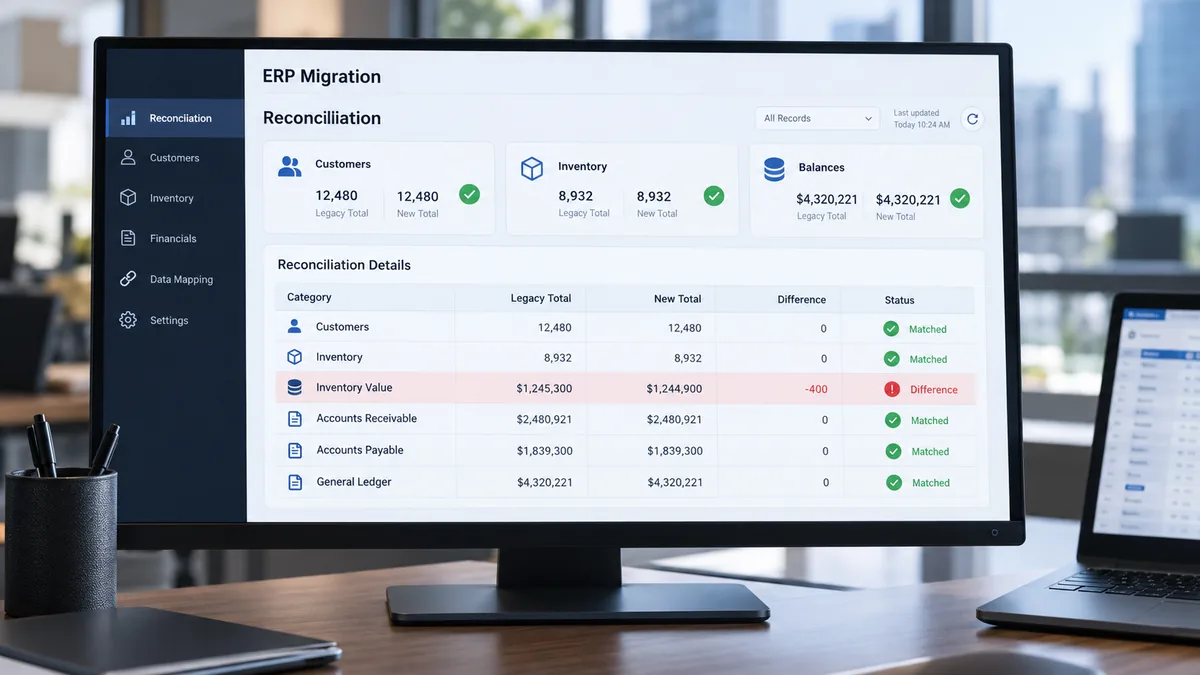This screenshot has height=675, width=1200.
Task: Click the Balances card title
Action: 821,167
